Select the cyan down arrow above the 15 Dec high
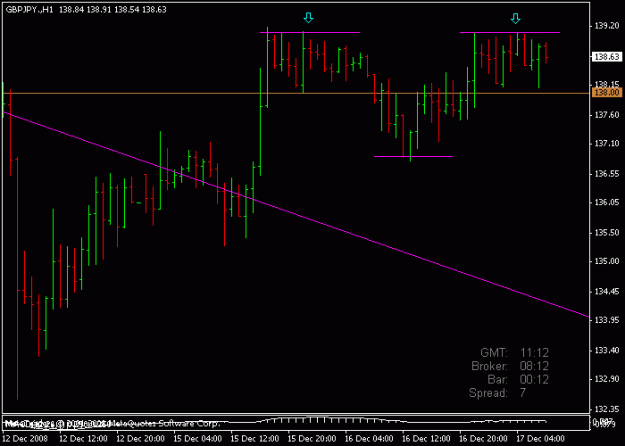This screenshot has width=625, height=446. point(308,18)
